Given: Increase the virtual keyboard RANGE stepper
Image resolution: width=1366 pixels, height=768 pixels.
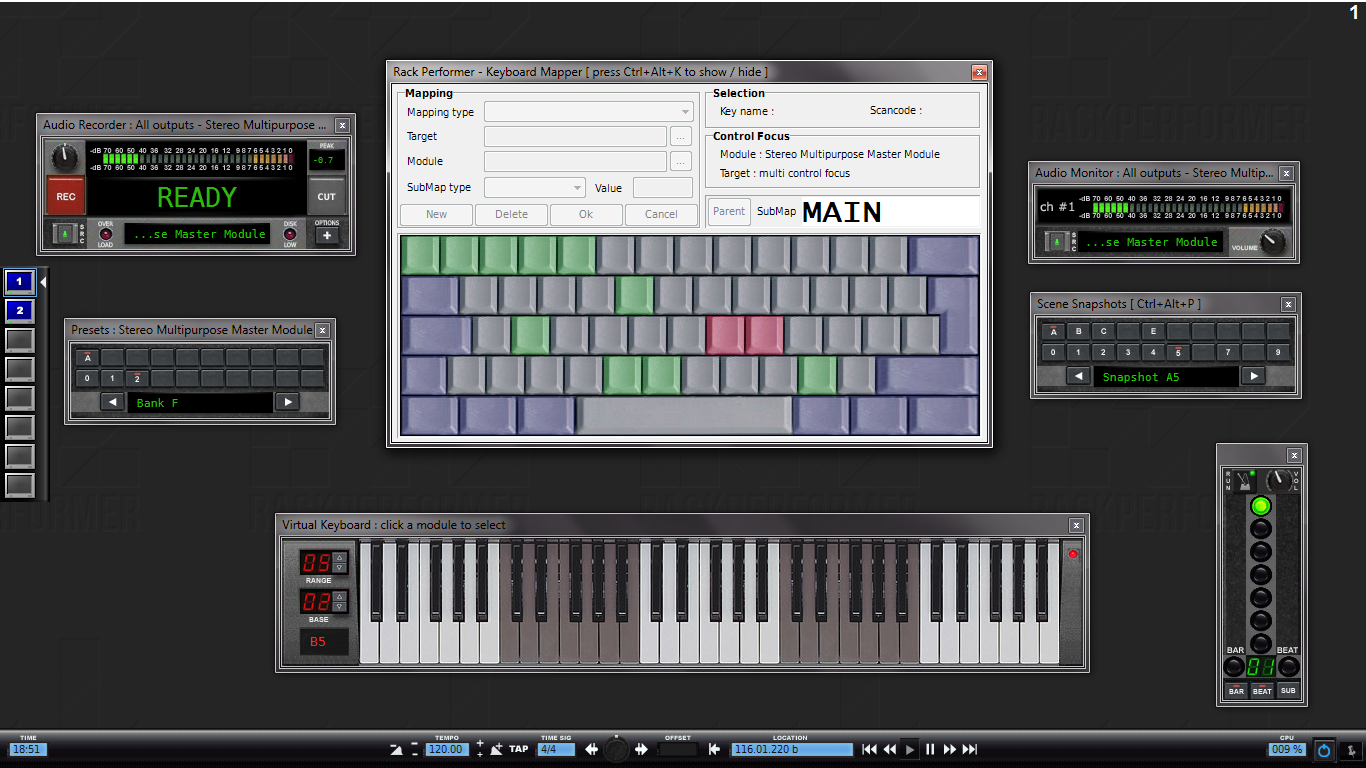Looking at the screenshot, I should point(340,557).
